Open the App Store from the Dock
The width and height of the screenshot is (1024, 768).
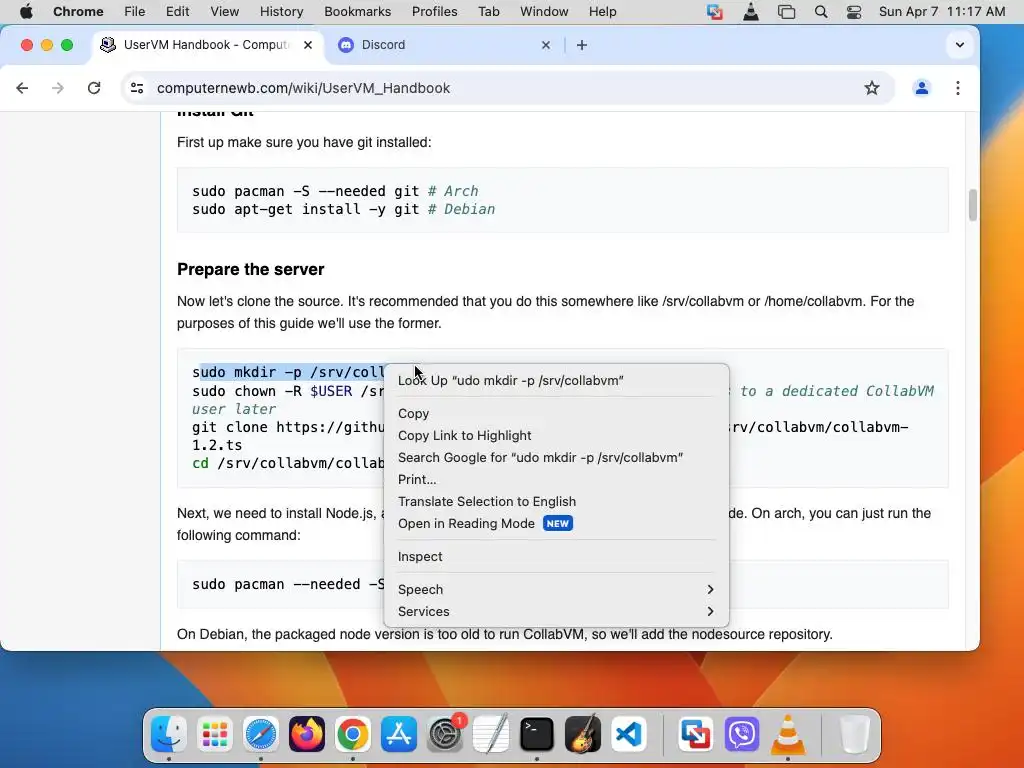(398, 734)
